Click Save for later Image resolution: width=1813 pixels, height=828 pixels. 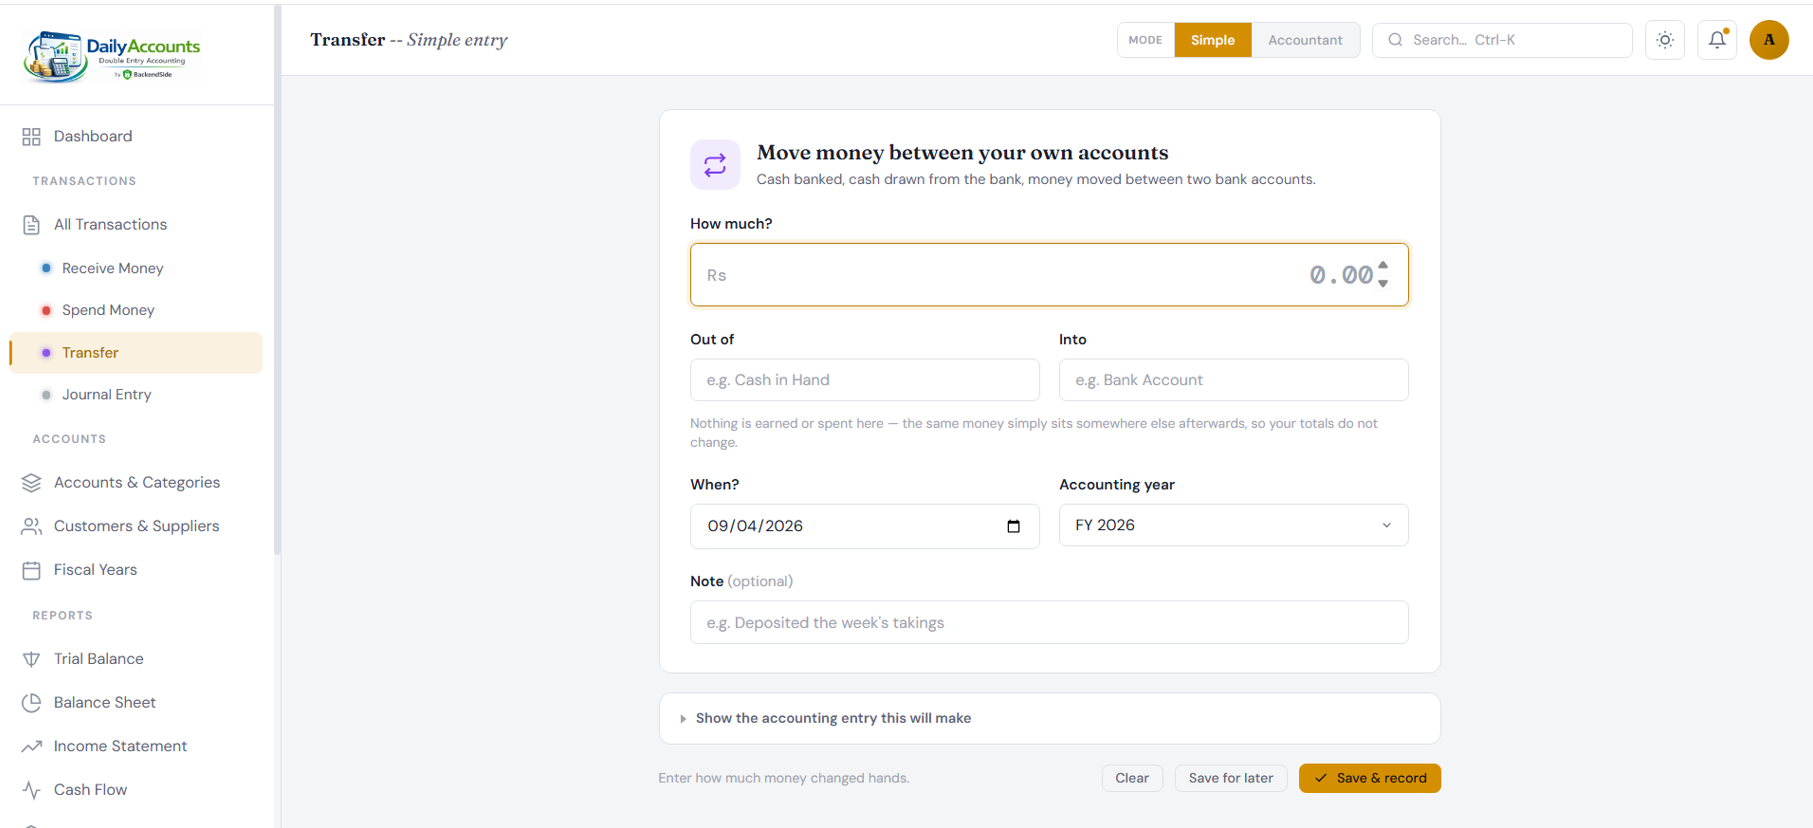pos(1230,778)
